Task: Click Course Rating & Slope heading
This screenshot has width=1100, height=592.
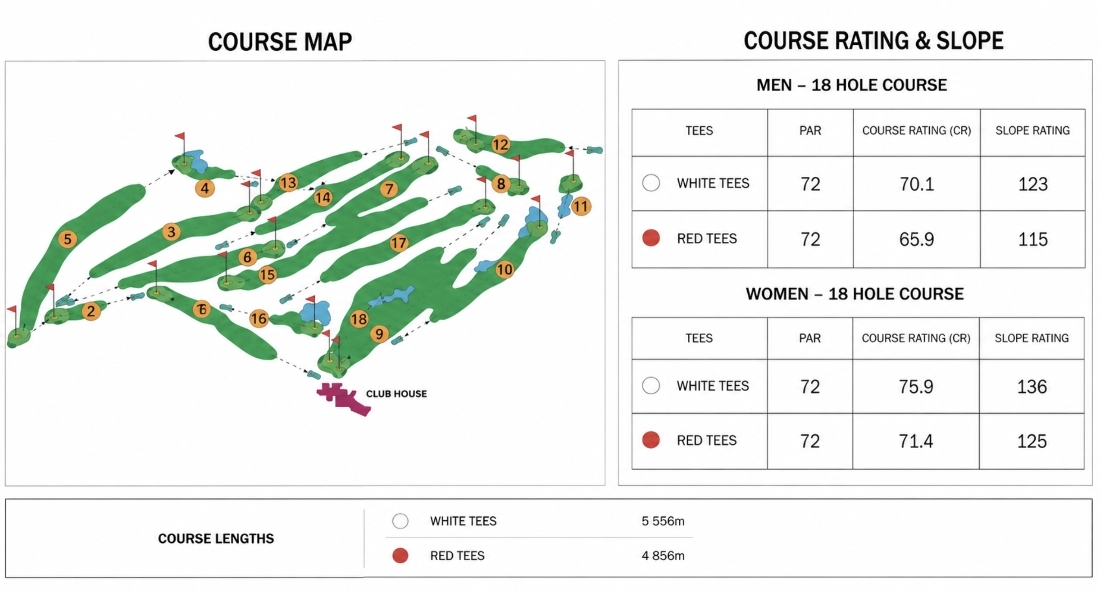Action: coord(873,41)
